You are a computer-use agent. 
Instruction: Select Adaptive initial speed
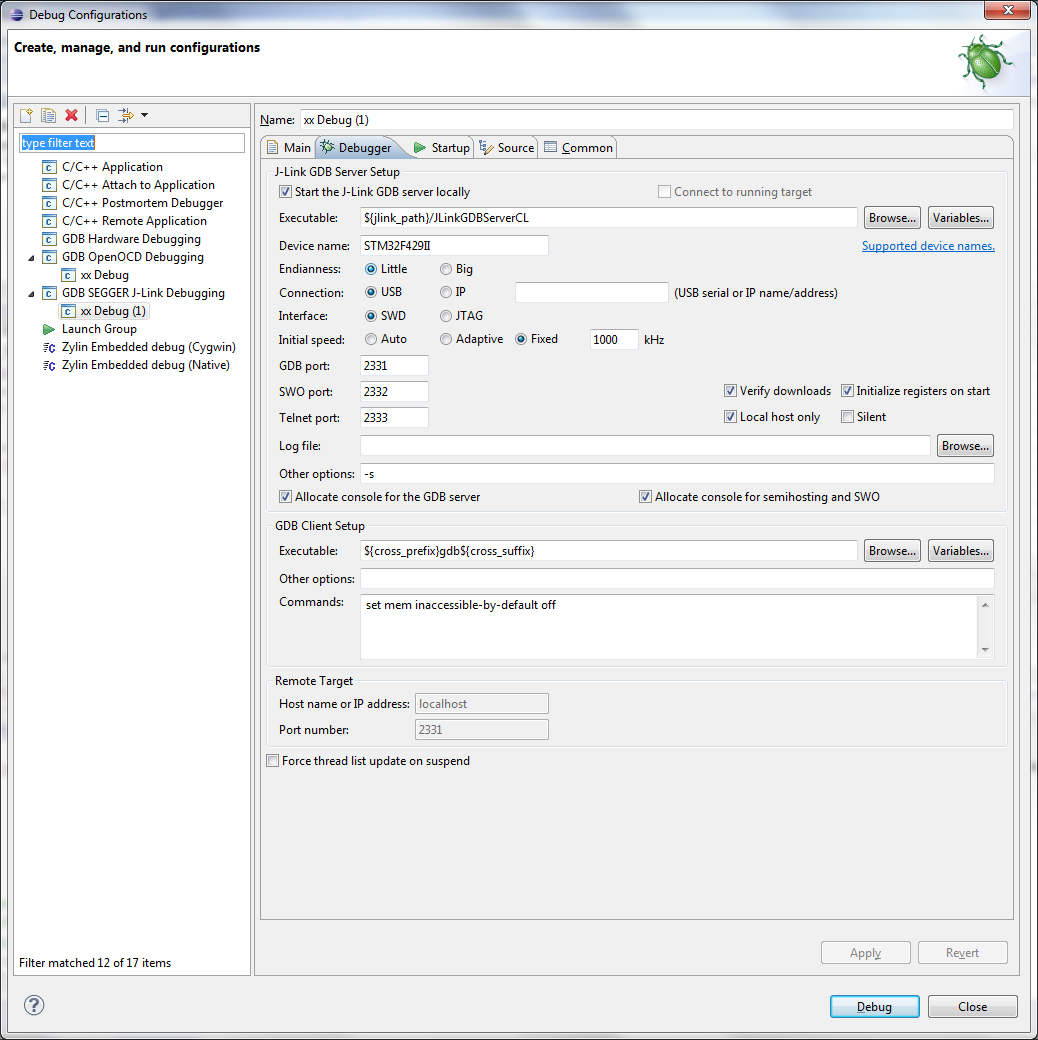point(446,340)
